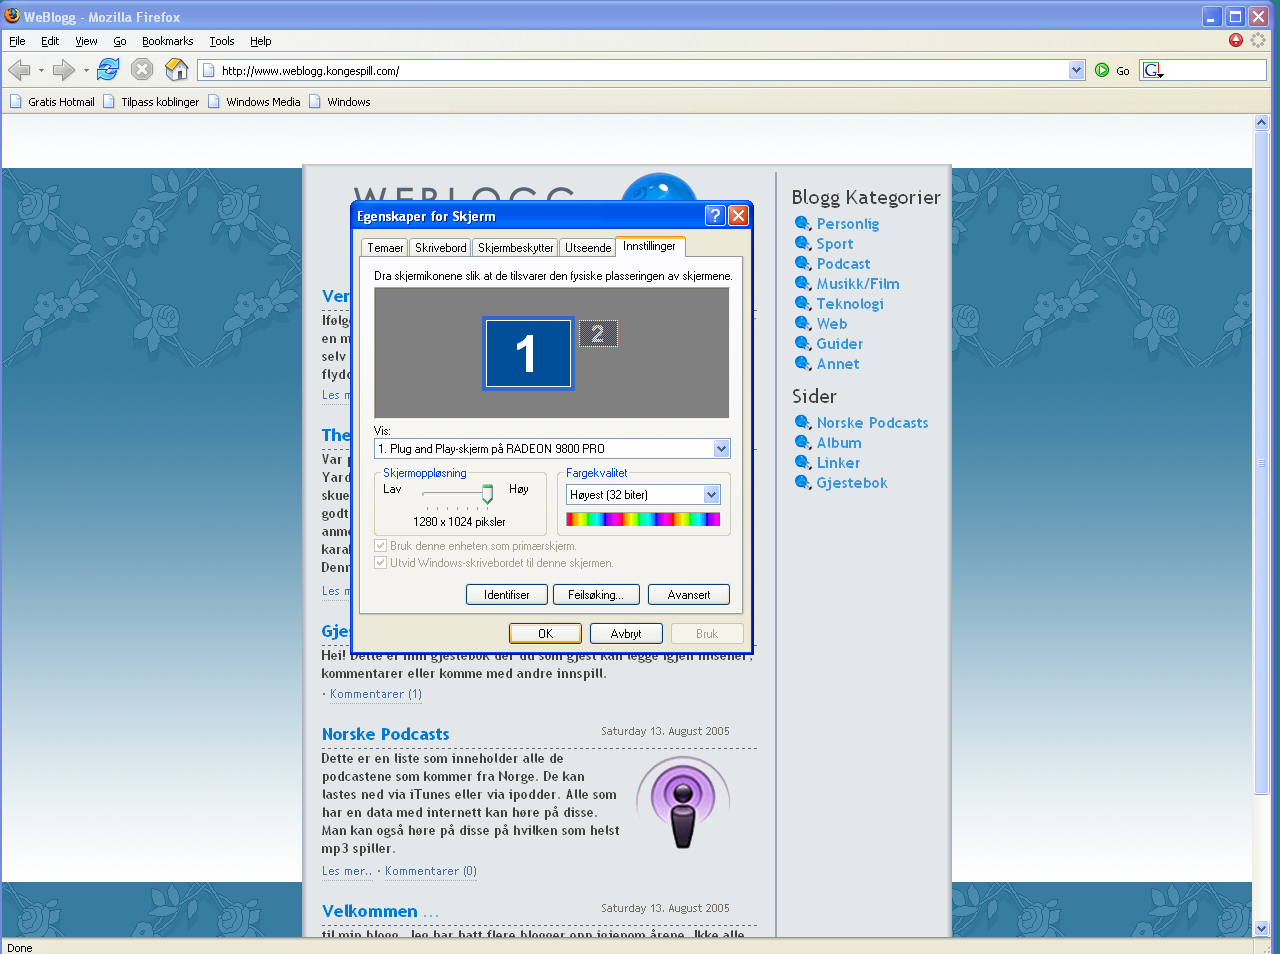The width and height of the screenshot is (1280, 954).
Task: Click the purple podcast logo image
Action: [683, 802]
